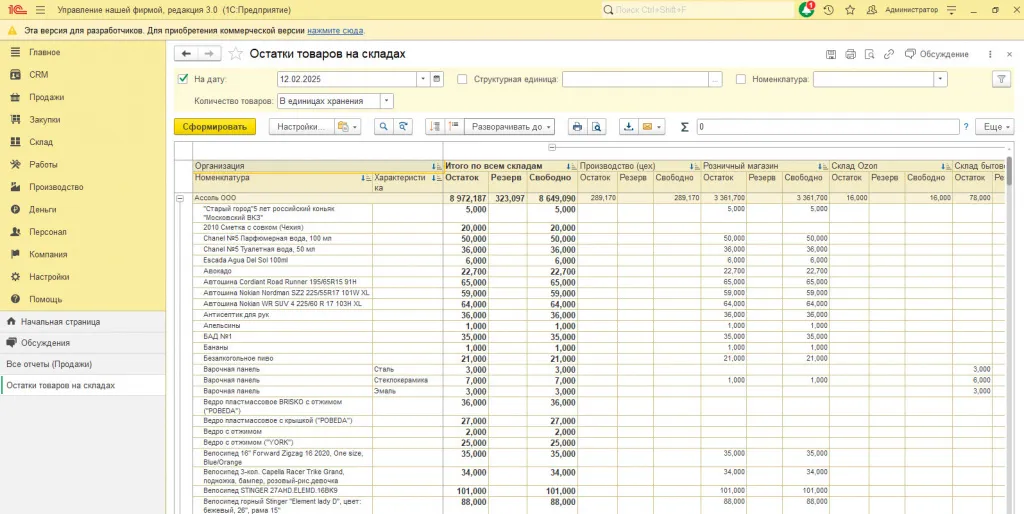Add report to favorites star
The image size is (1024, 514).
tap(236, 54)
